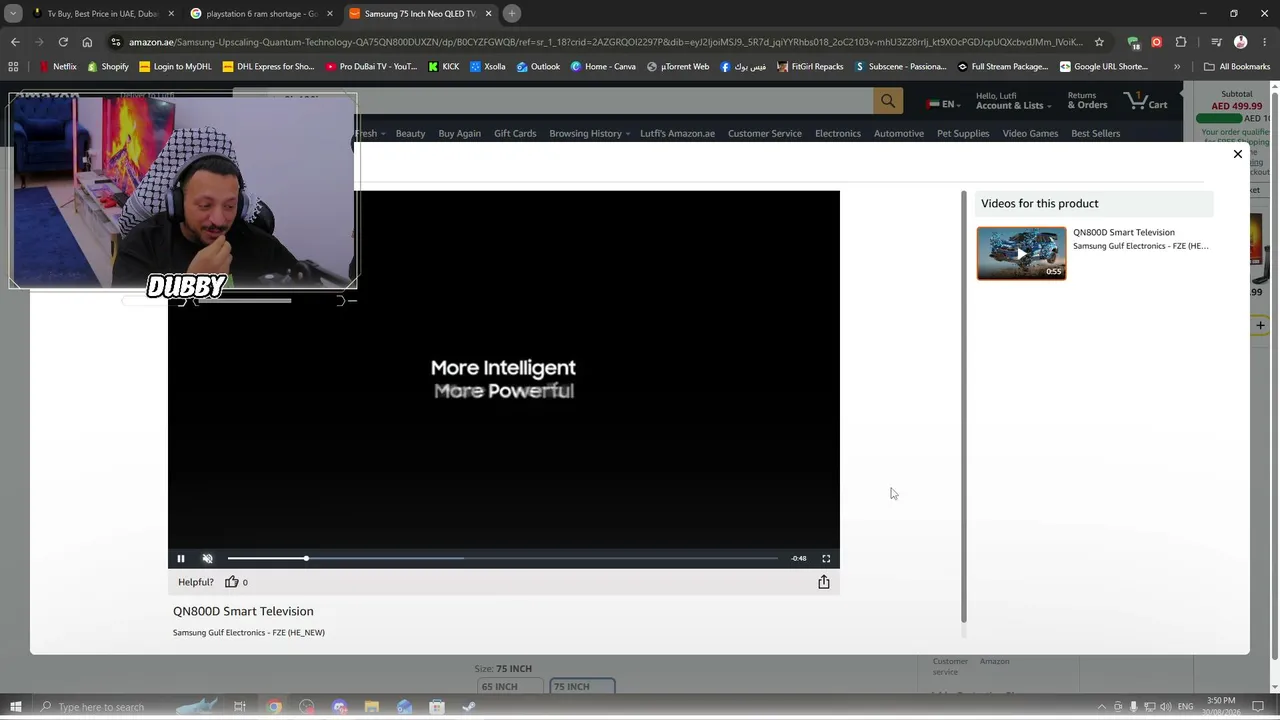Viewport: 1280px width, 720px height.
Task: Open the Video Games category
Action: (x=1030, y=133)
